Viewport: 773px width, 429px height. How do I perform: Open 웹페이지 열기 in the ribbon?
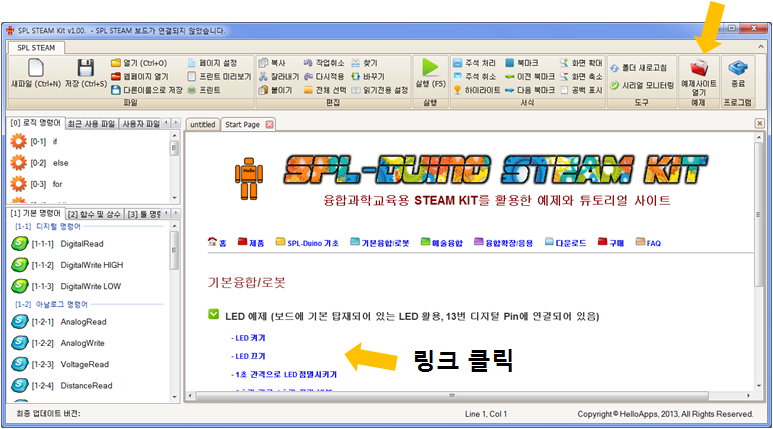[140, 76]
